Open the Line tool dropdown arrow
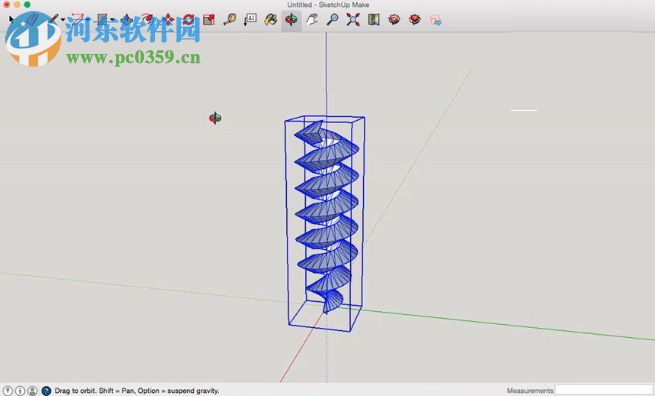 (x=63, y=20)
